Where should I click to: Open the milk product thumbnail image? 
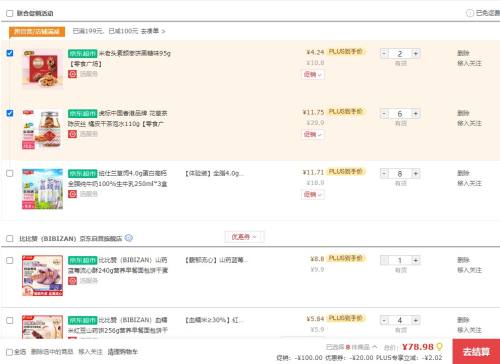[42, 189]
